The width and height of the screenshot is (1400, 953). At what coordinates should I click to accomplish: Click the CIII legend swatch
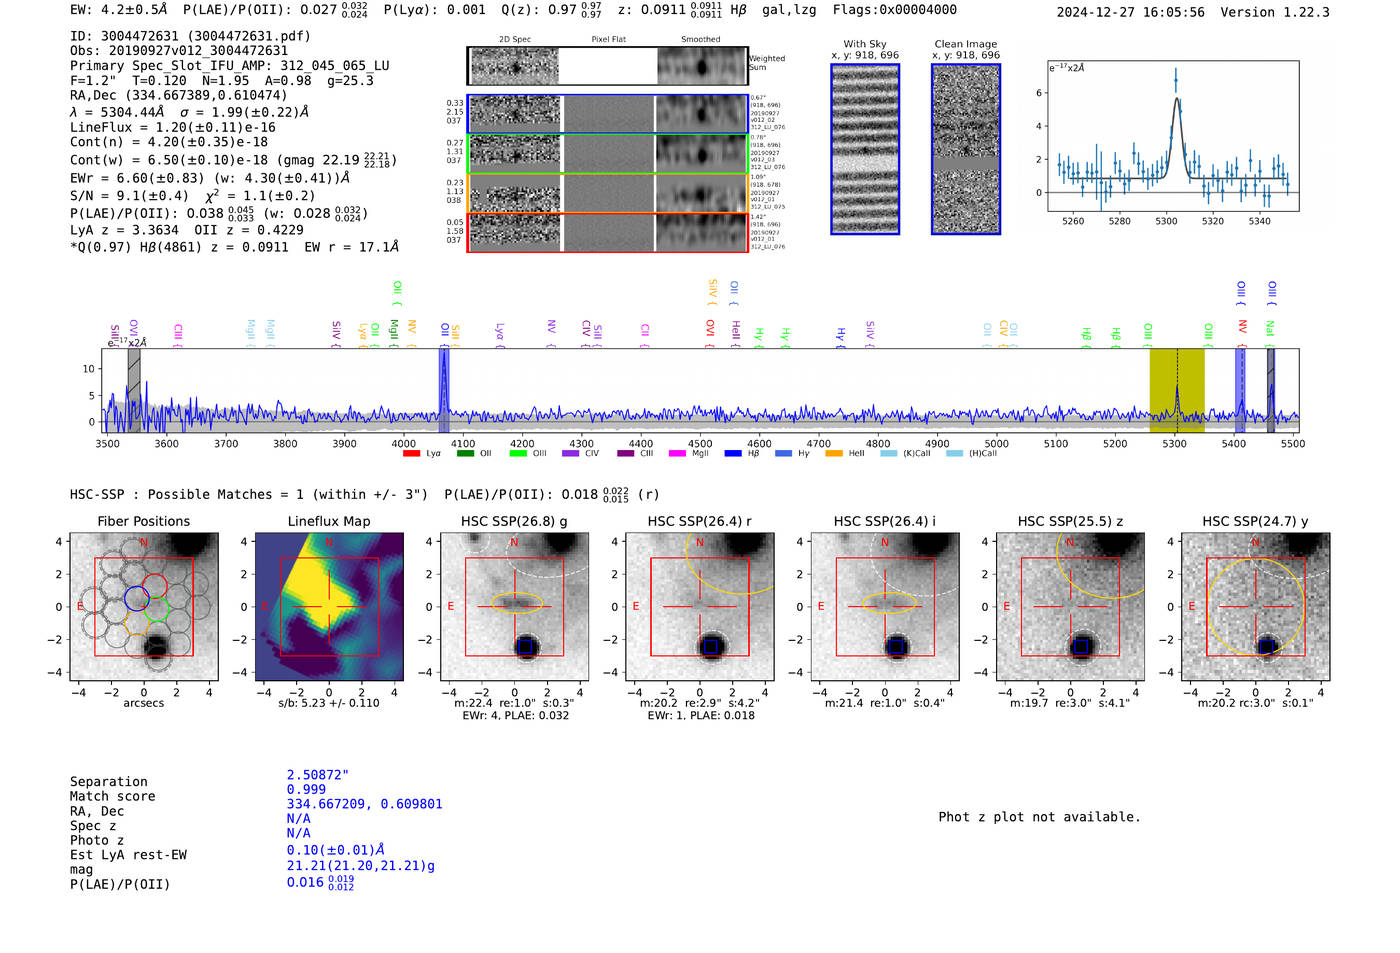(626, 454)
